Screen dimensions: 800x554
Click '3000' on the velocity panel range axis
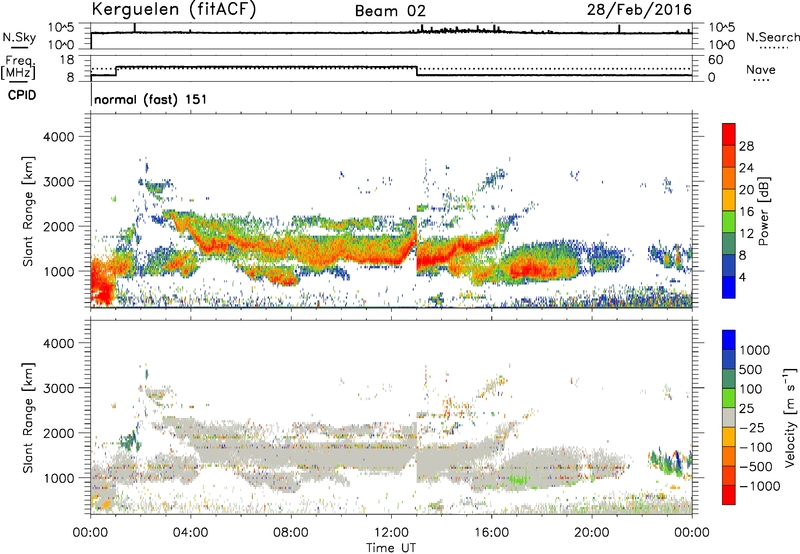click(59, 388)
